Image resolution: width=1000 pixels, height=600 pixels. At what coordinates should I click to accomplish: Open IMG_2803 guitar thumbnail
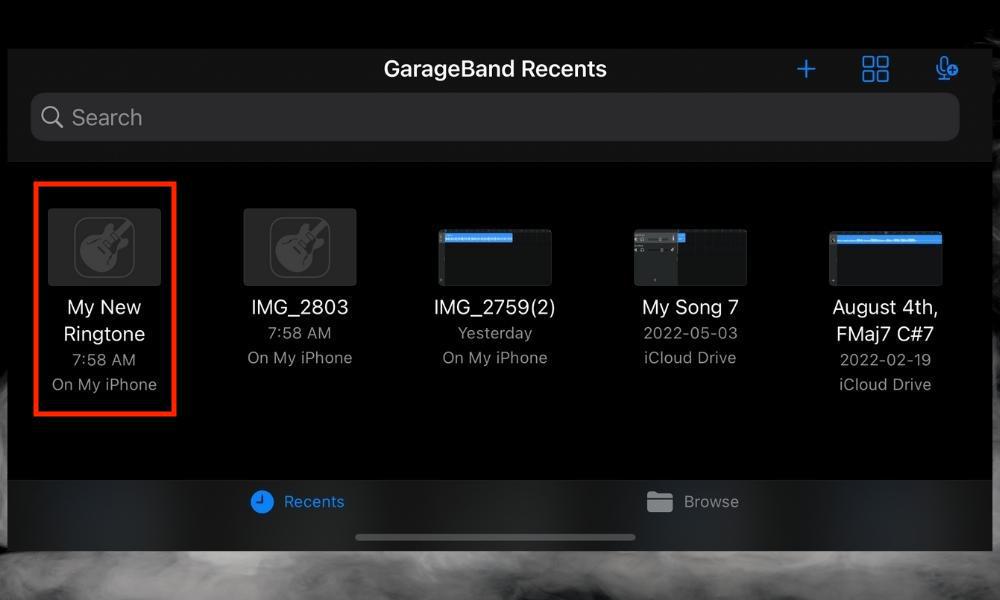tap(300, 247)
